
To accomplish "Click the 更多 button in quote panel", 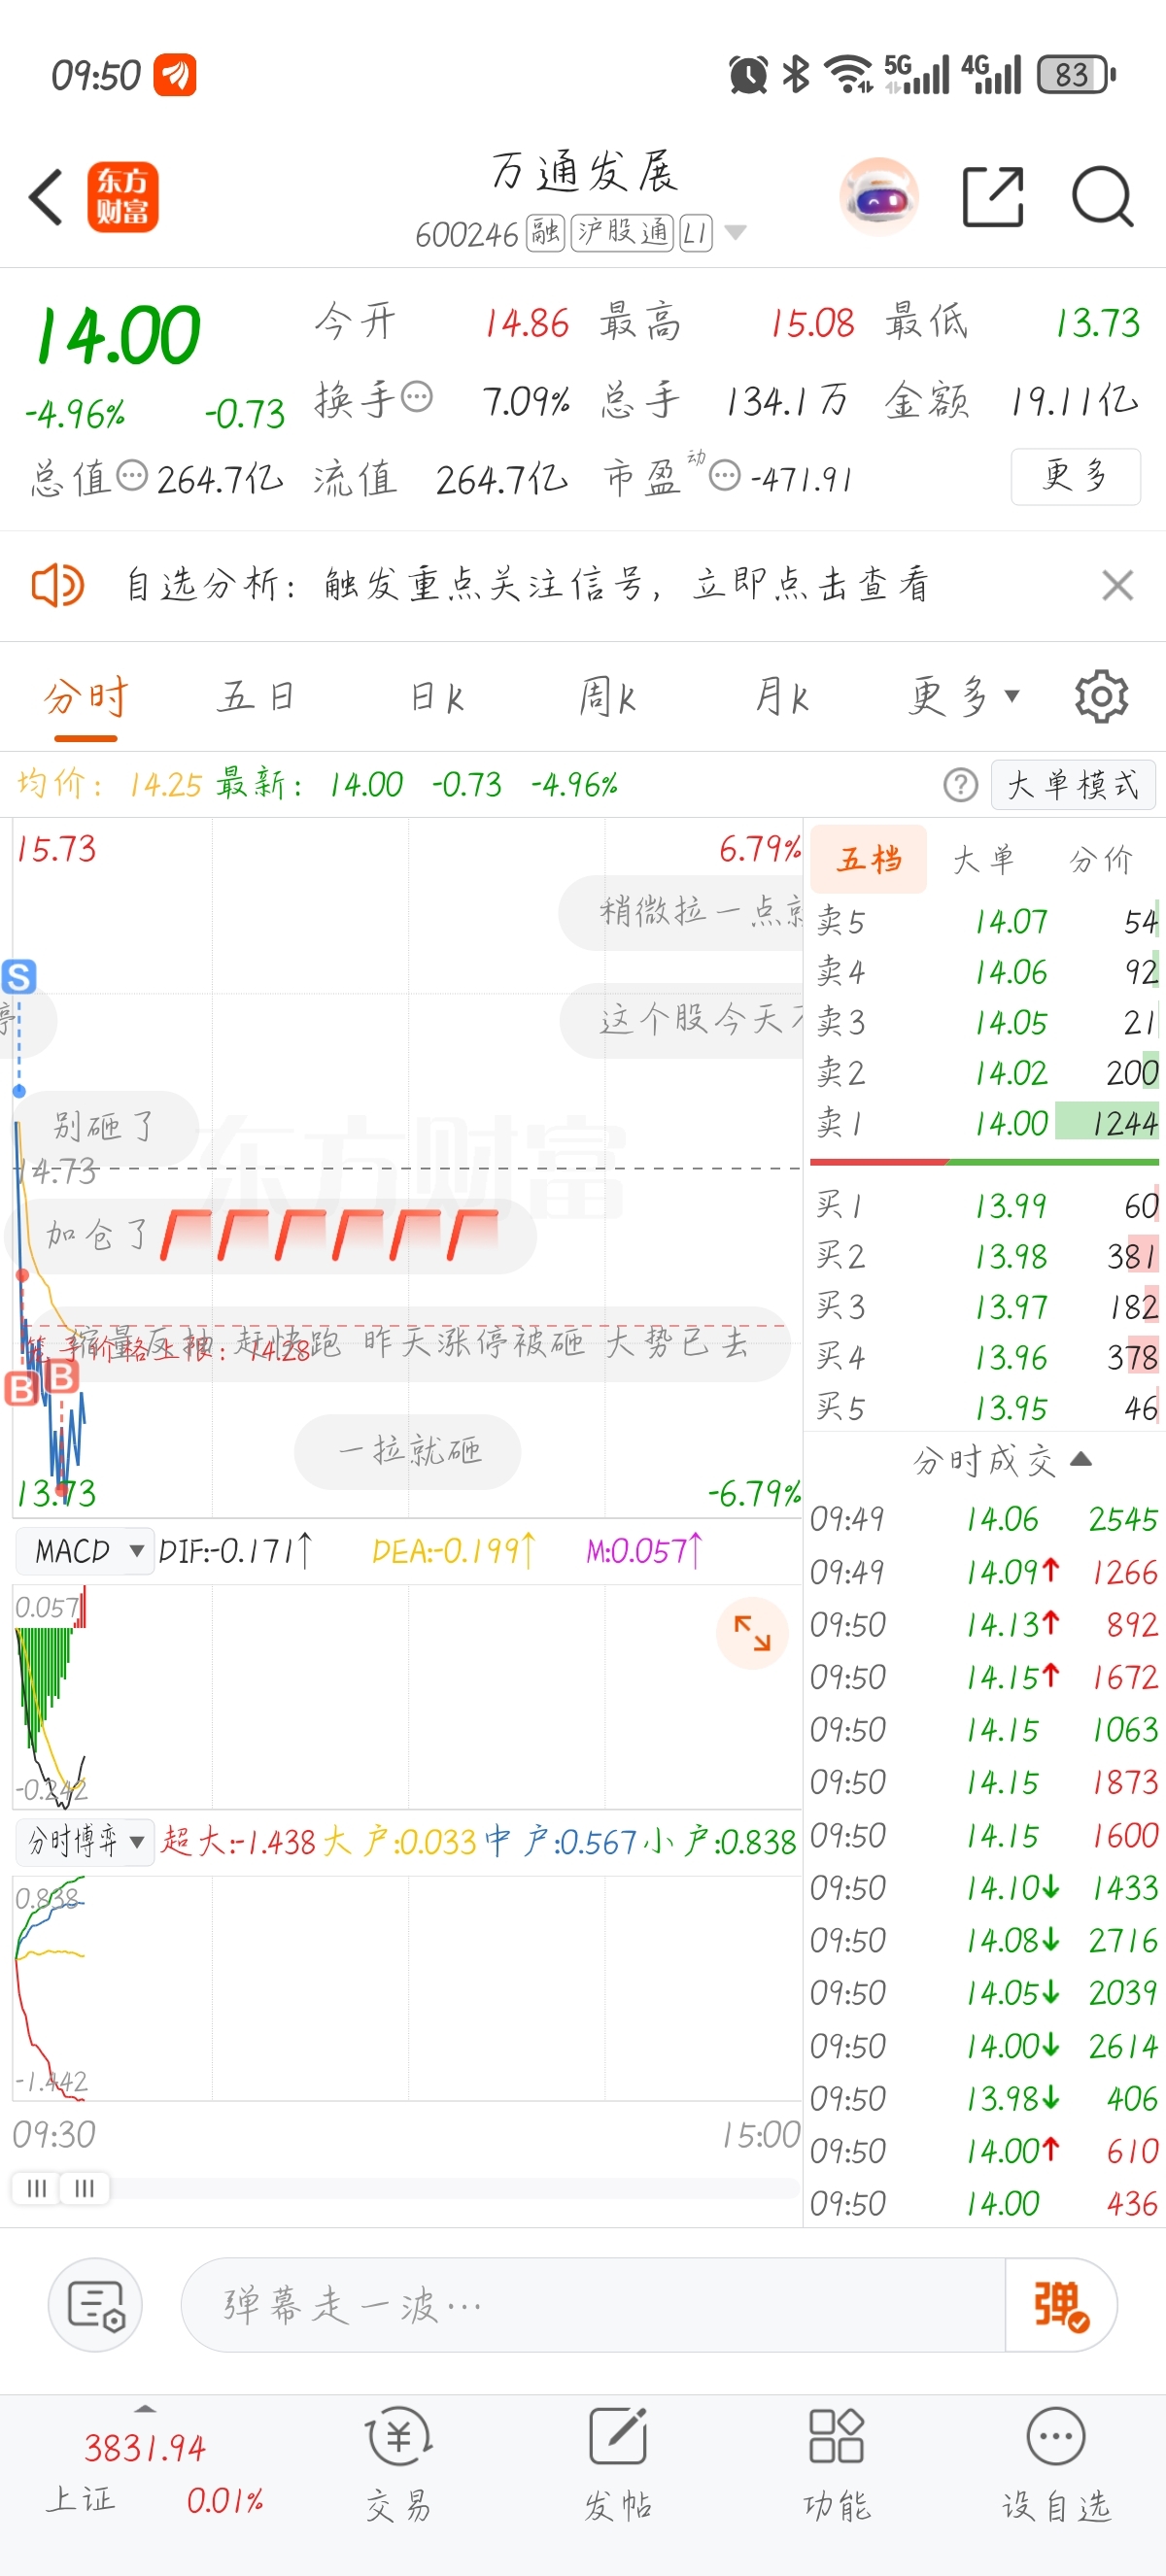I will [1075, 476].
